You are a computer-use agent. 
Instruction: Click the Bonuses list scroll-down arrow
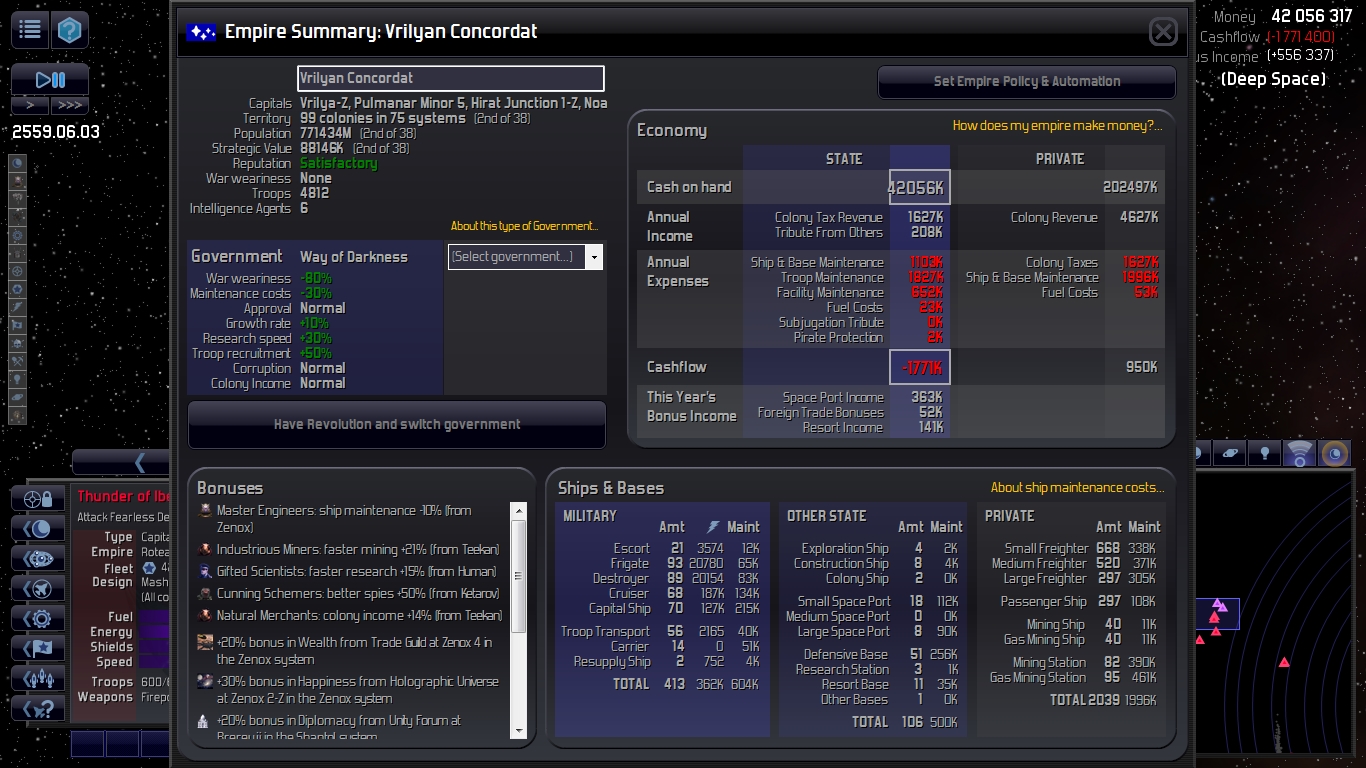pos(518,730)
